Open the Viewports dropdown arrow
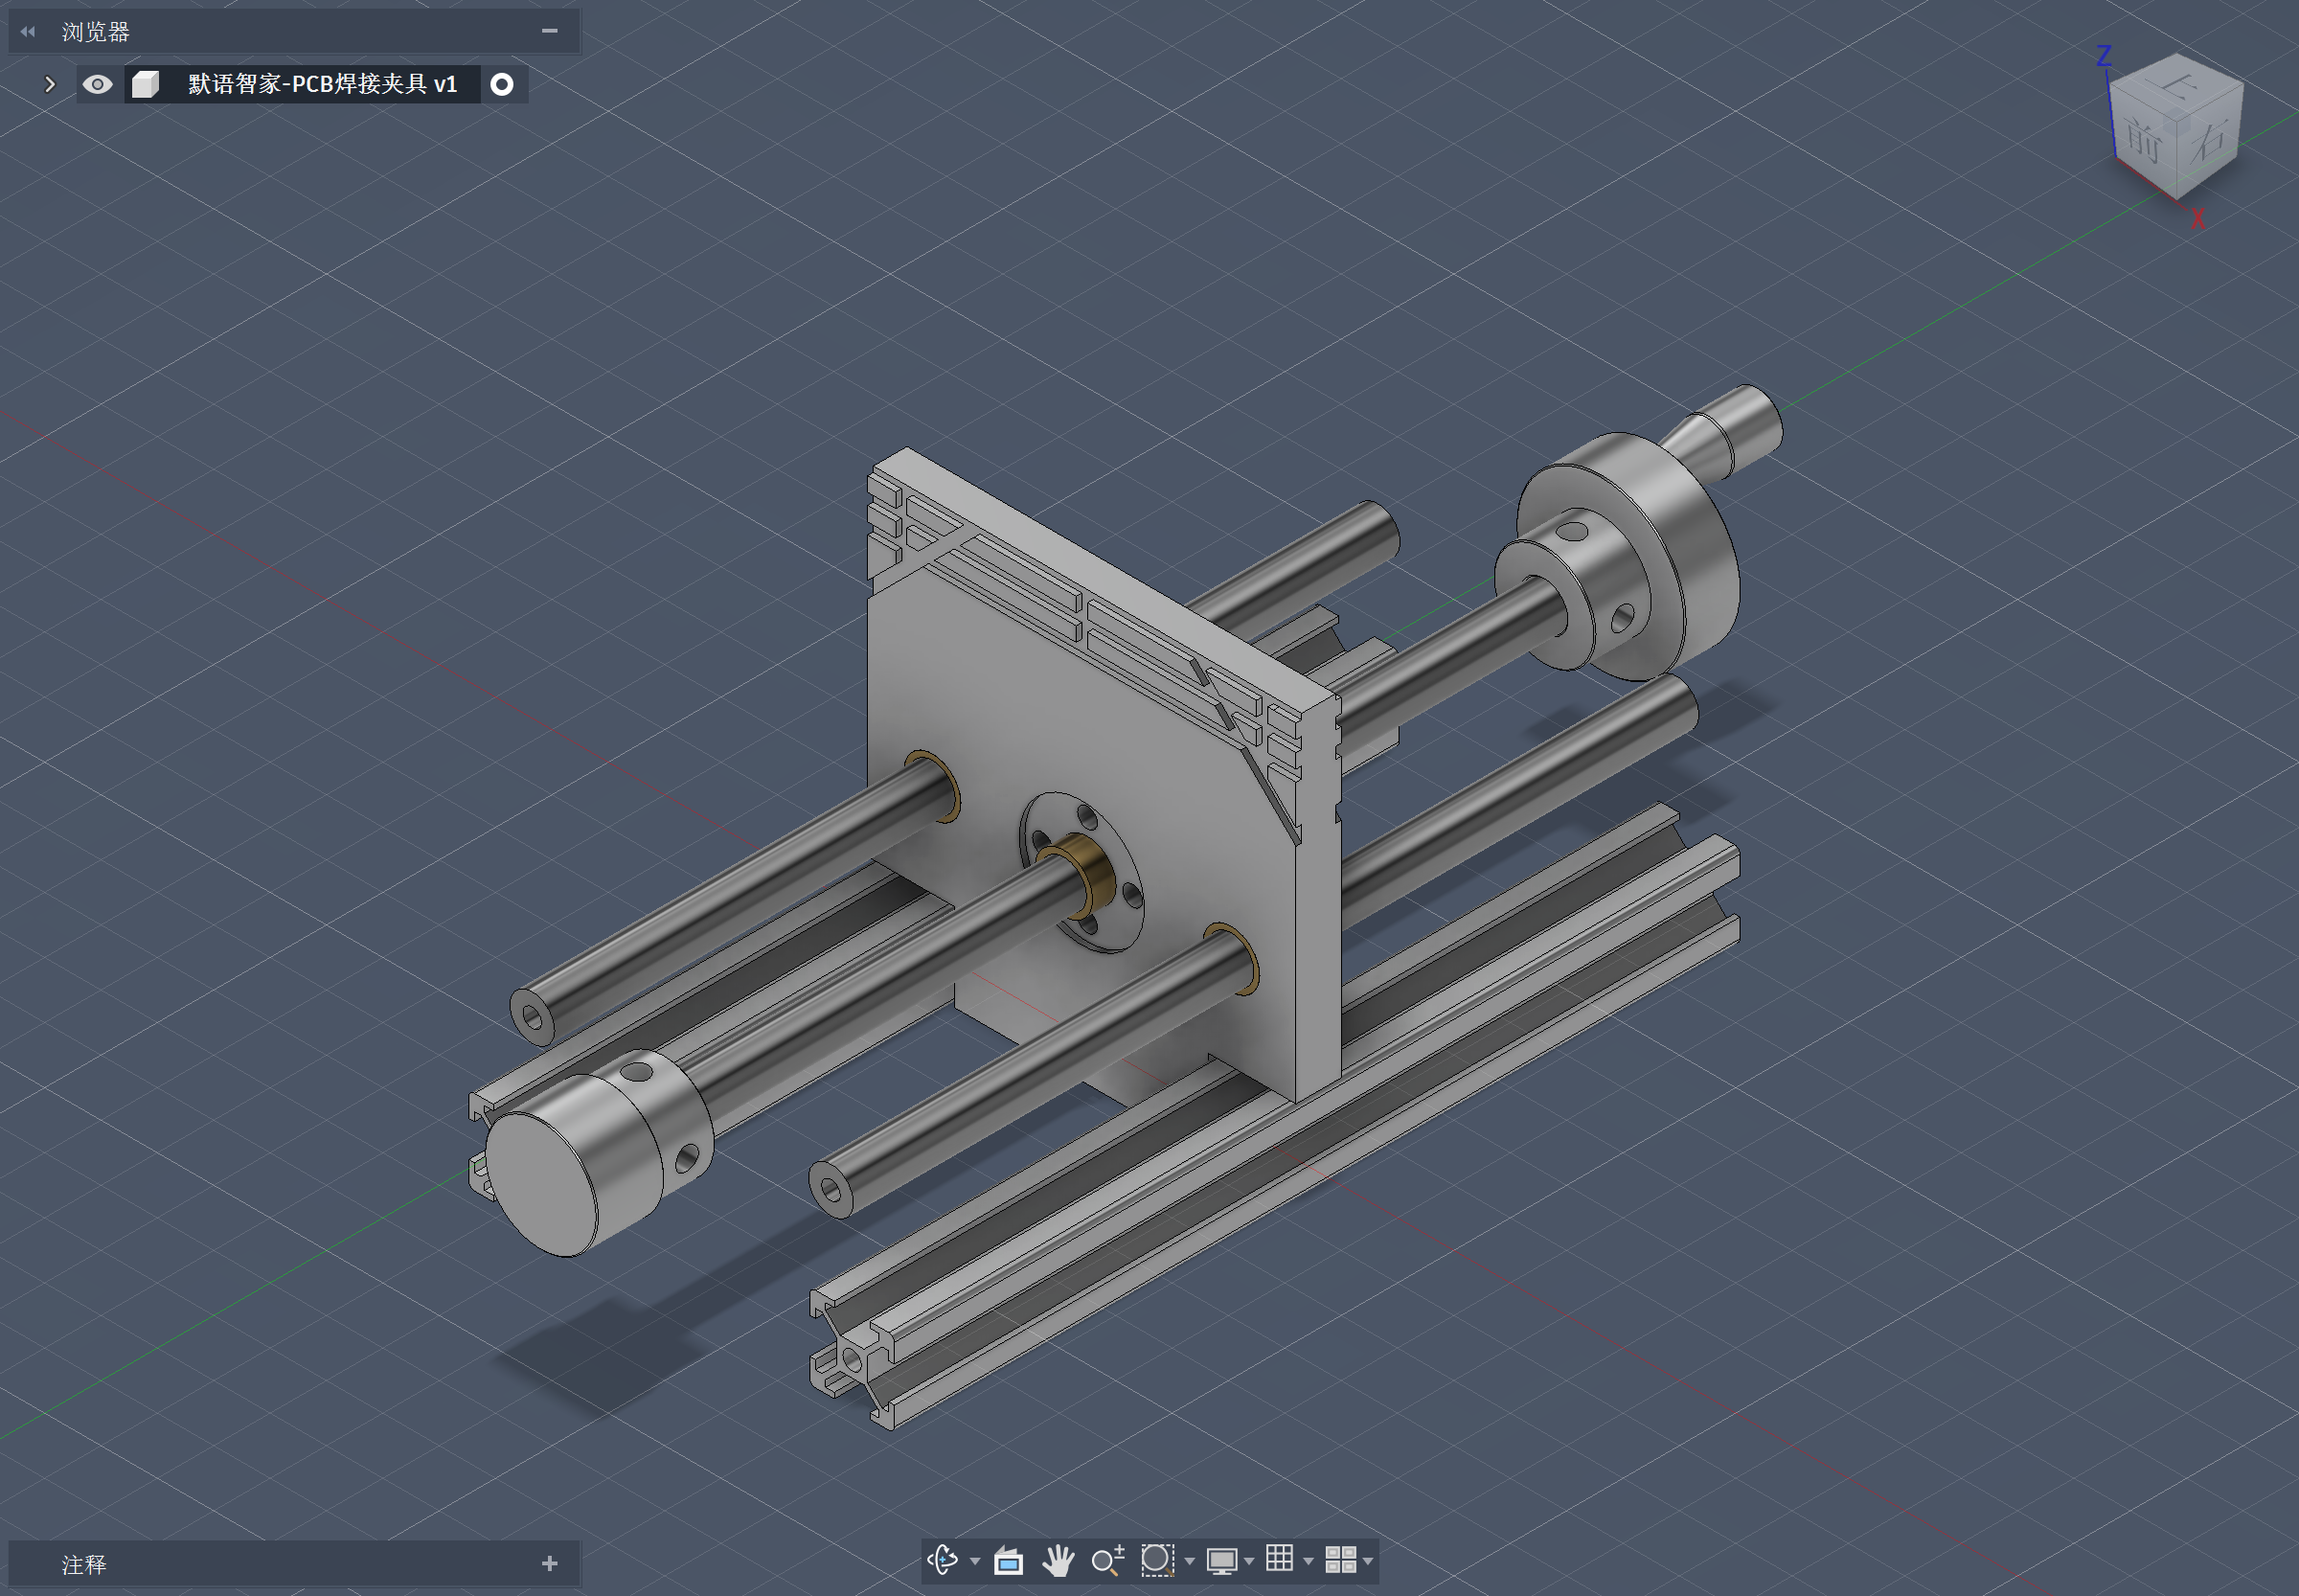Viewport: 2299px width, 1596px height. tap(1368, 1561)
